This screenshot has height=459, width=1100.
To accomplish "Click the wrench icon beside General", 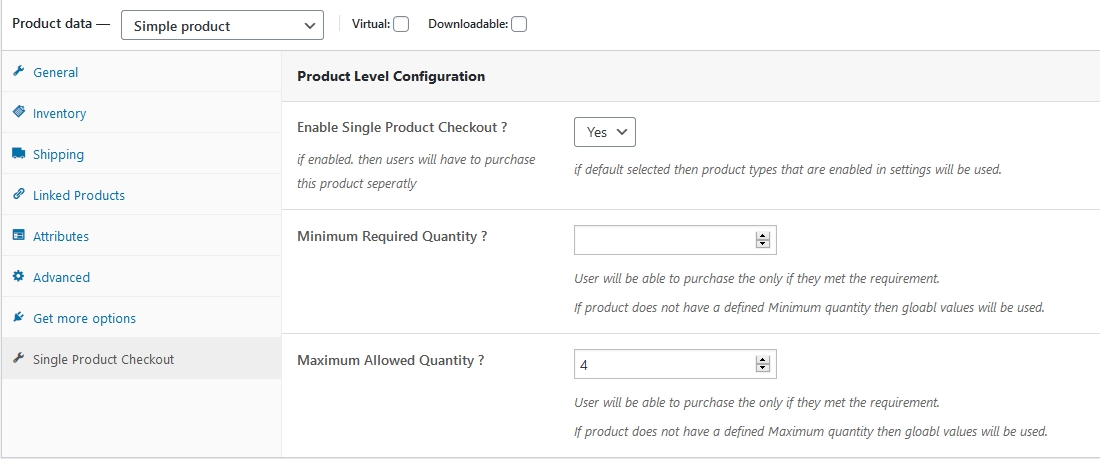I will pos(18,72).
